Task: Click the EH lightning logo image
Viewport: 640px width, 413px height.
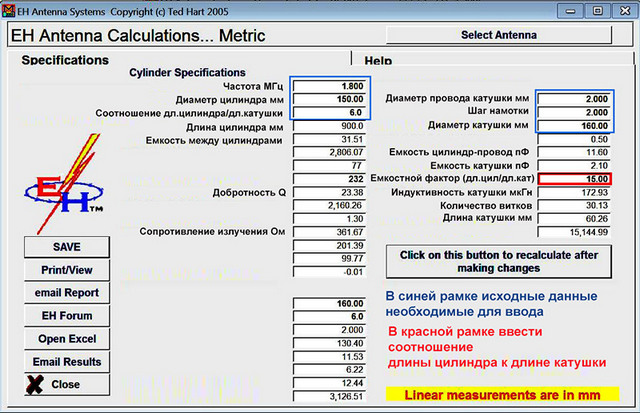Action: pyautogui.click(x=64, y=184)
